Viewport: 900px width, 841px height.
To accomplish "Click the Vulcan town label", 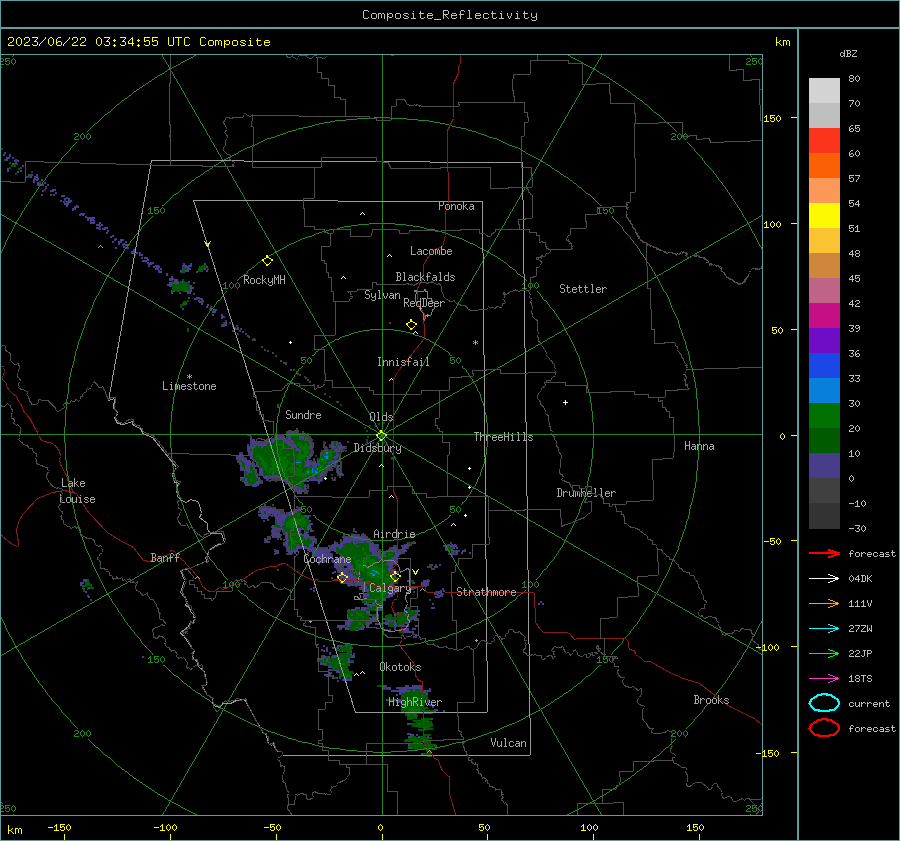I will tap(508, 743).
